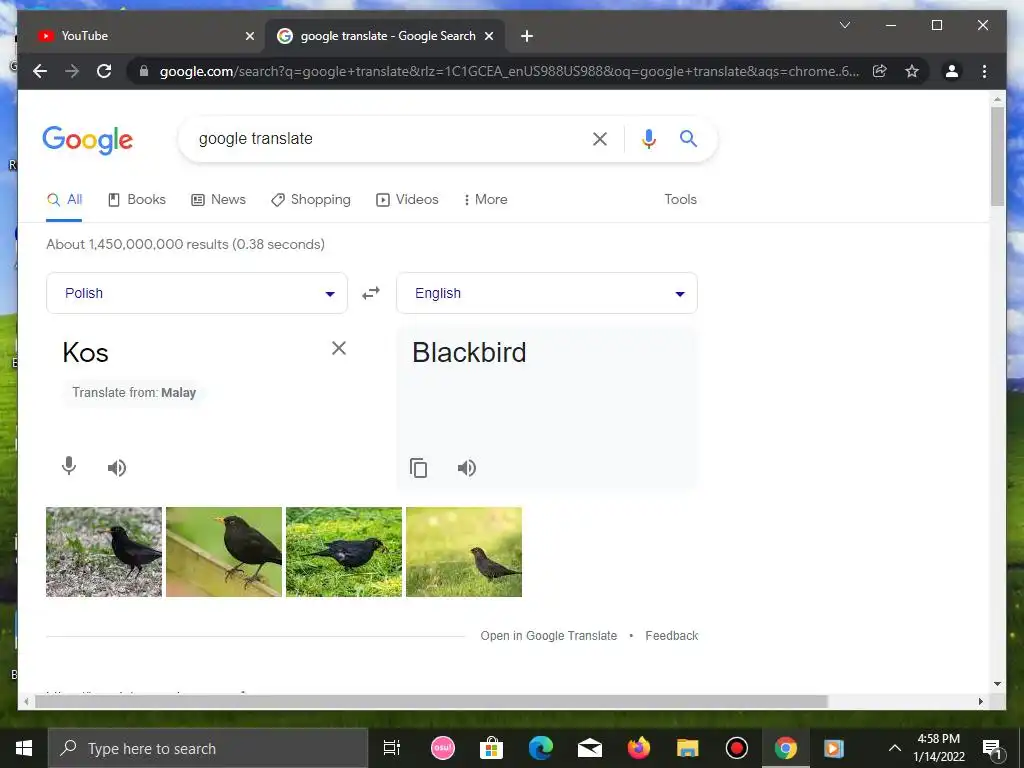Click the padlock site info icon
1024x768 pixels.
pos(144,71)
